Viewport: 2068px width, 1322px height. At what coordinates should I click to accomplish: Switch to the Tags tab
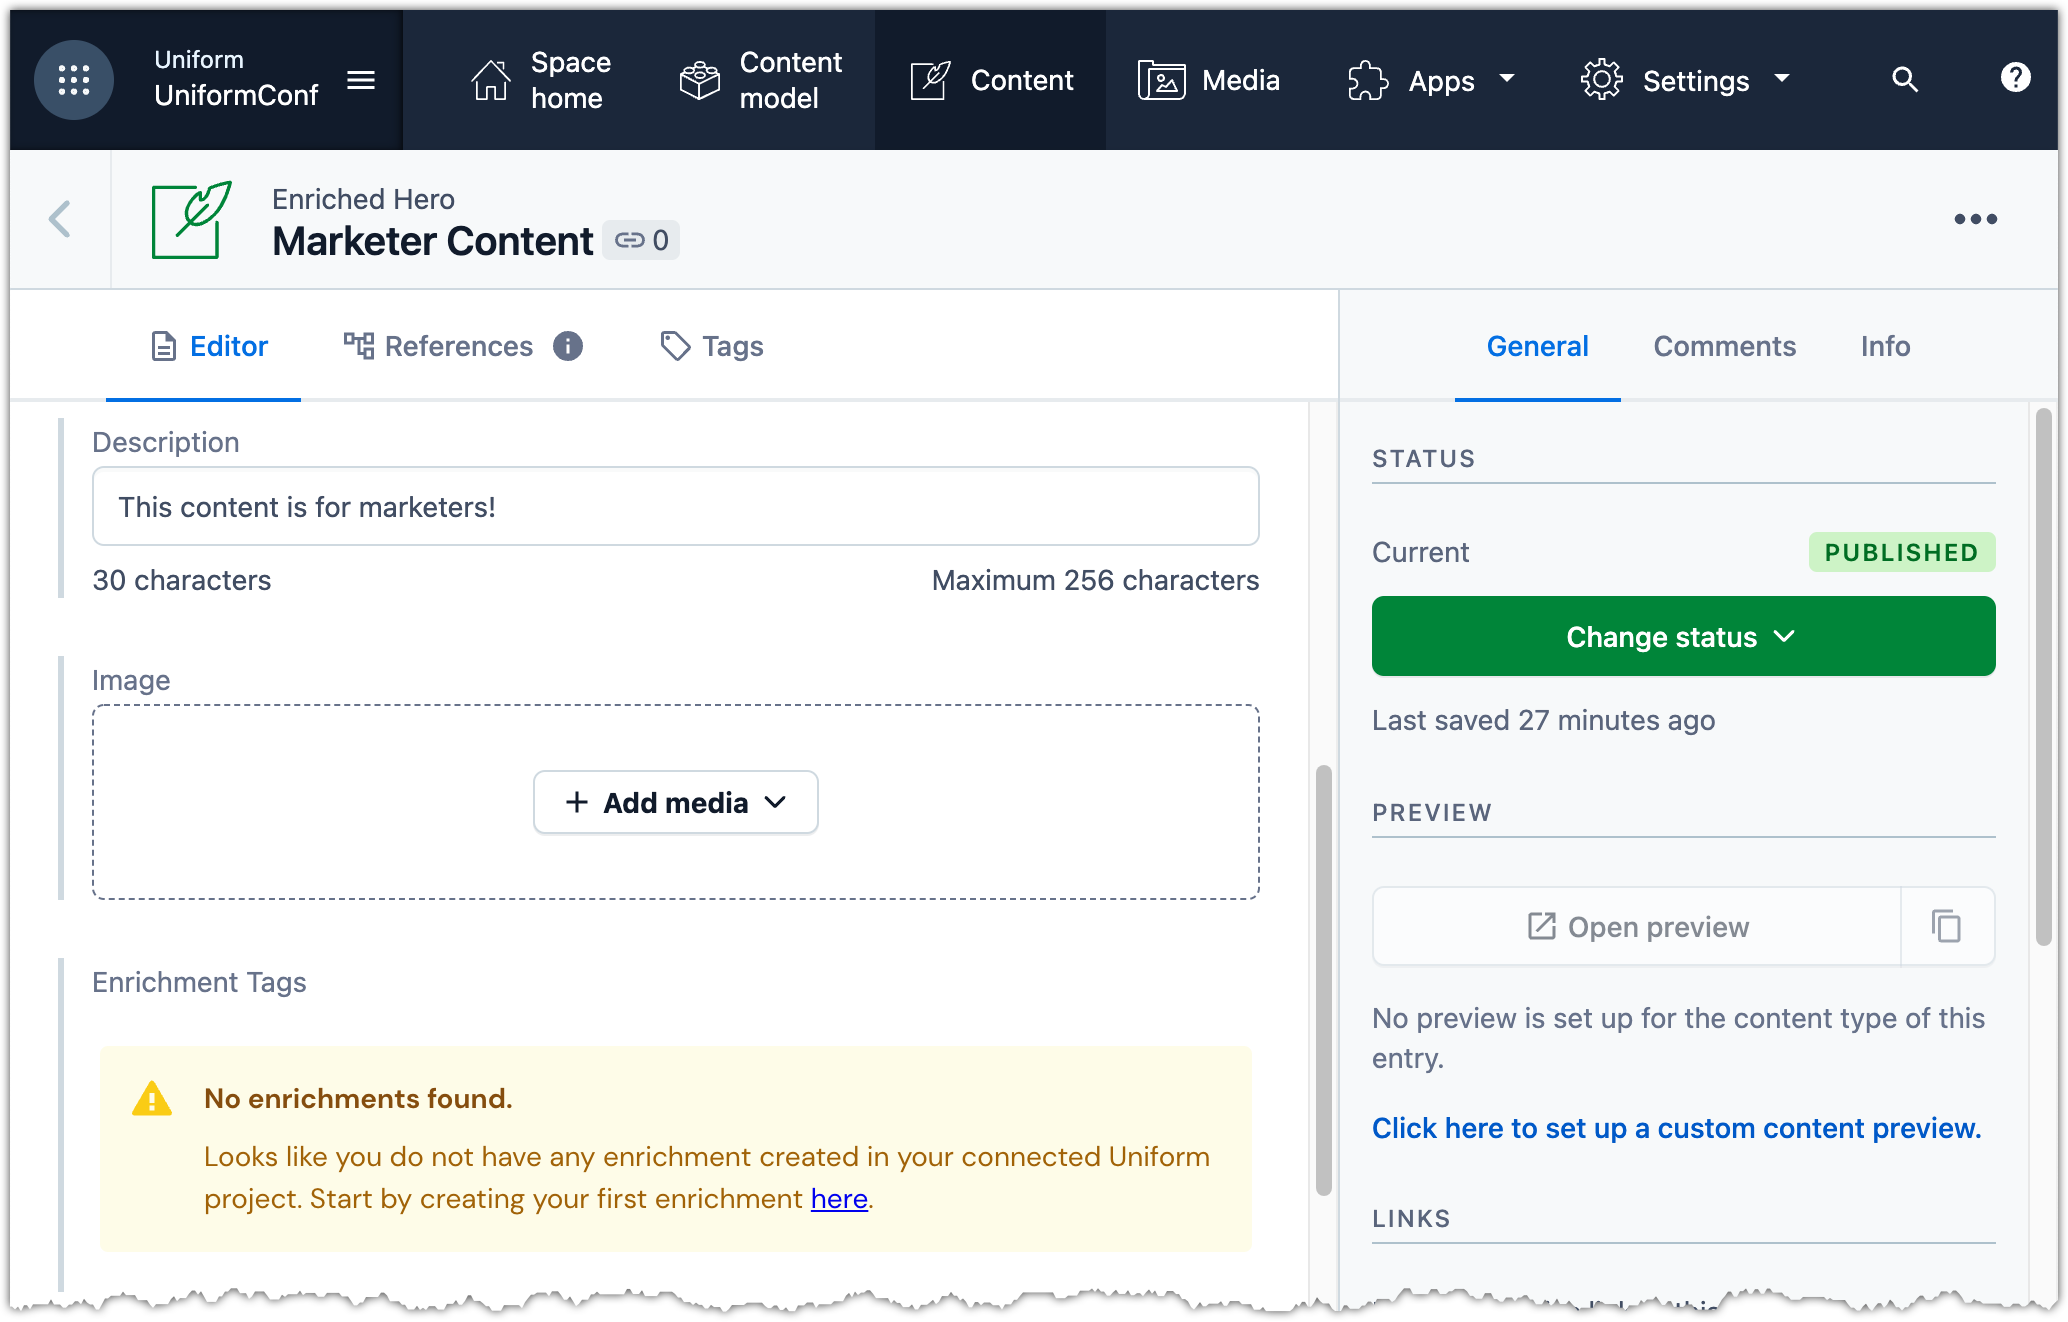pyautogui.click(x=712, y=346)
